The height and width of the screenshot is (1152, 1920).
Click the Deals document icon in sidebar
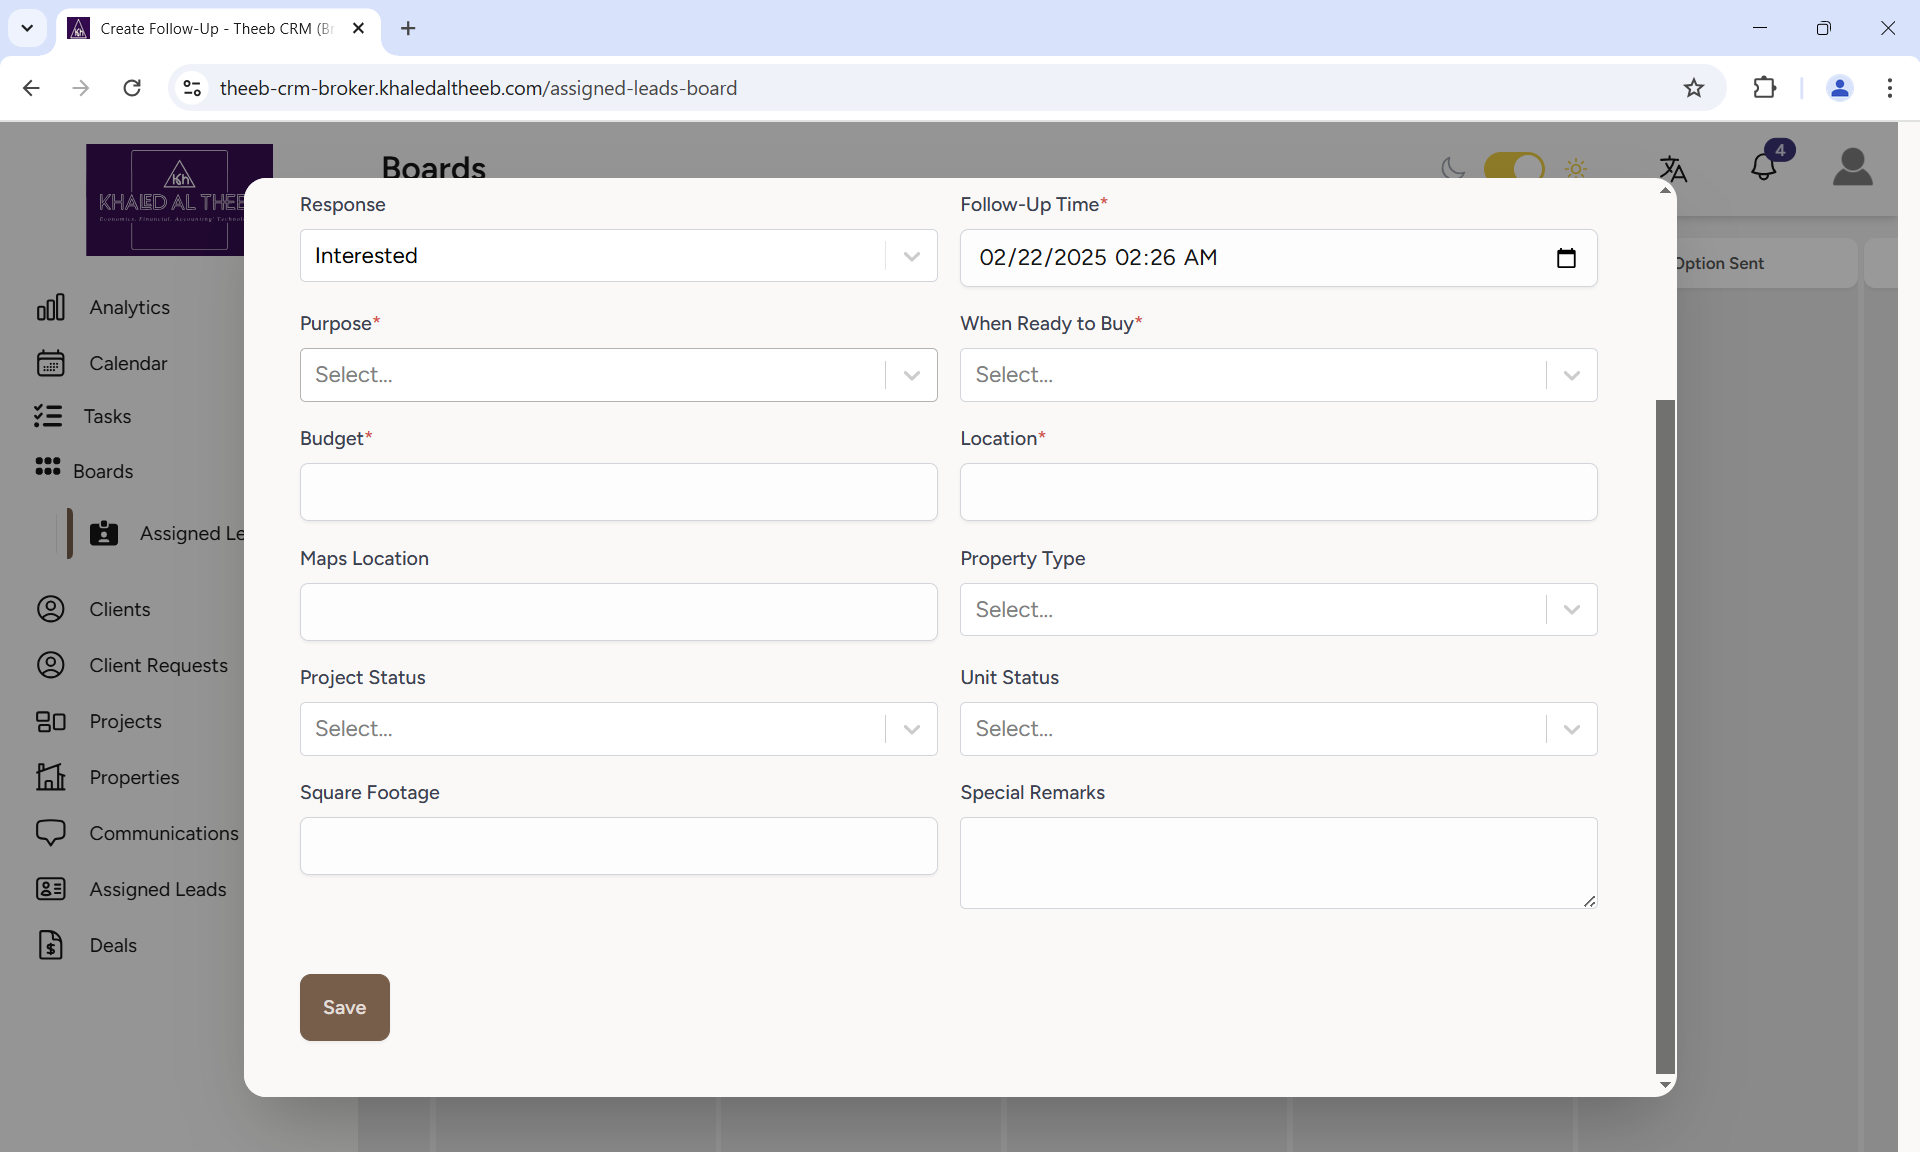50,945
